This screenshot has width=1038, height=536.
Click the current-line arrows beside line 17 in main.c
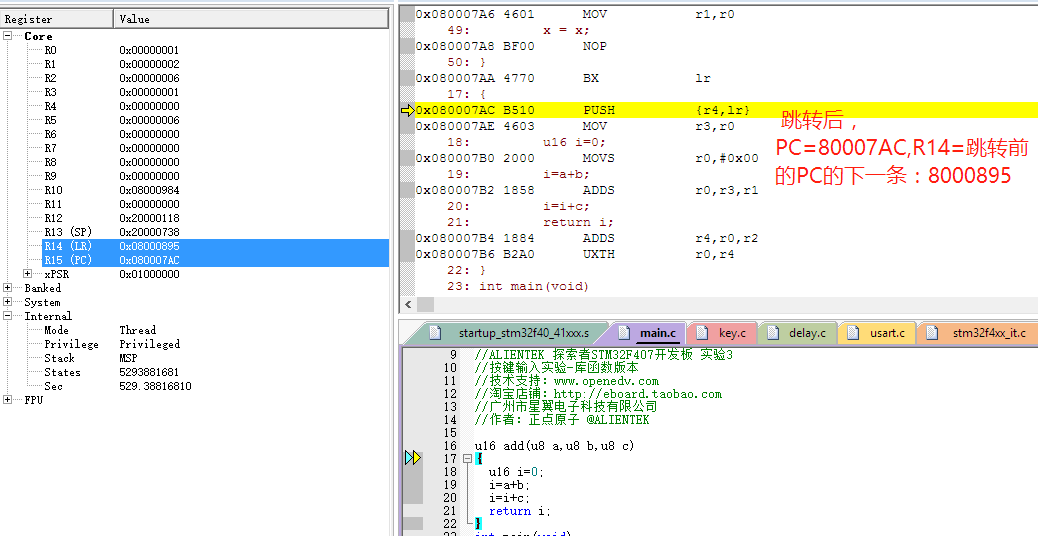413,457
